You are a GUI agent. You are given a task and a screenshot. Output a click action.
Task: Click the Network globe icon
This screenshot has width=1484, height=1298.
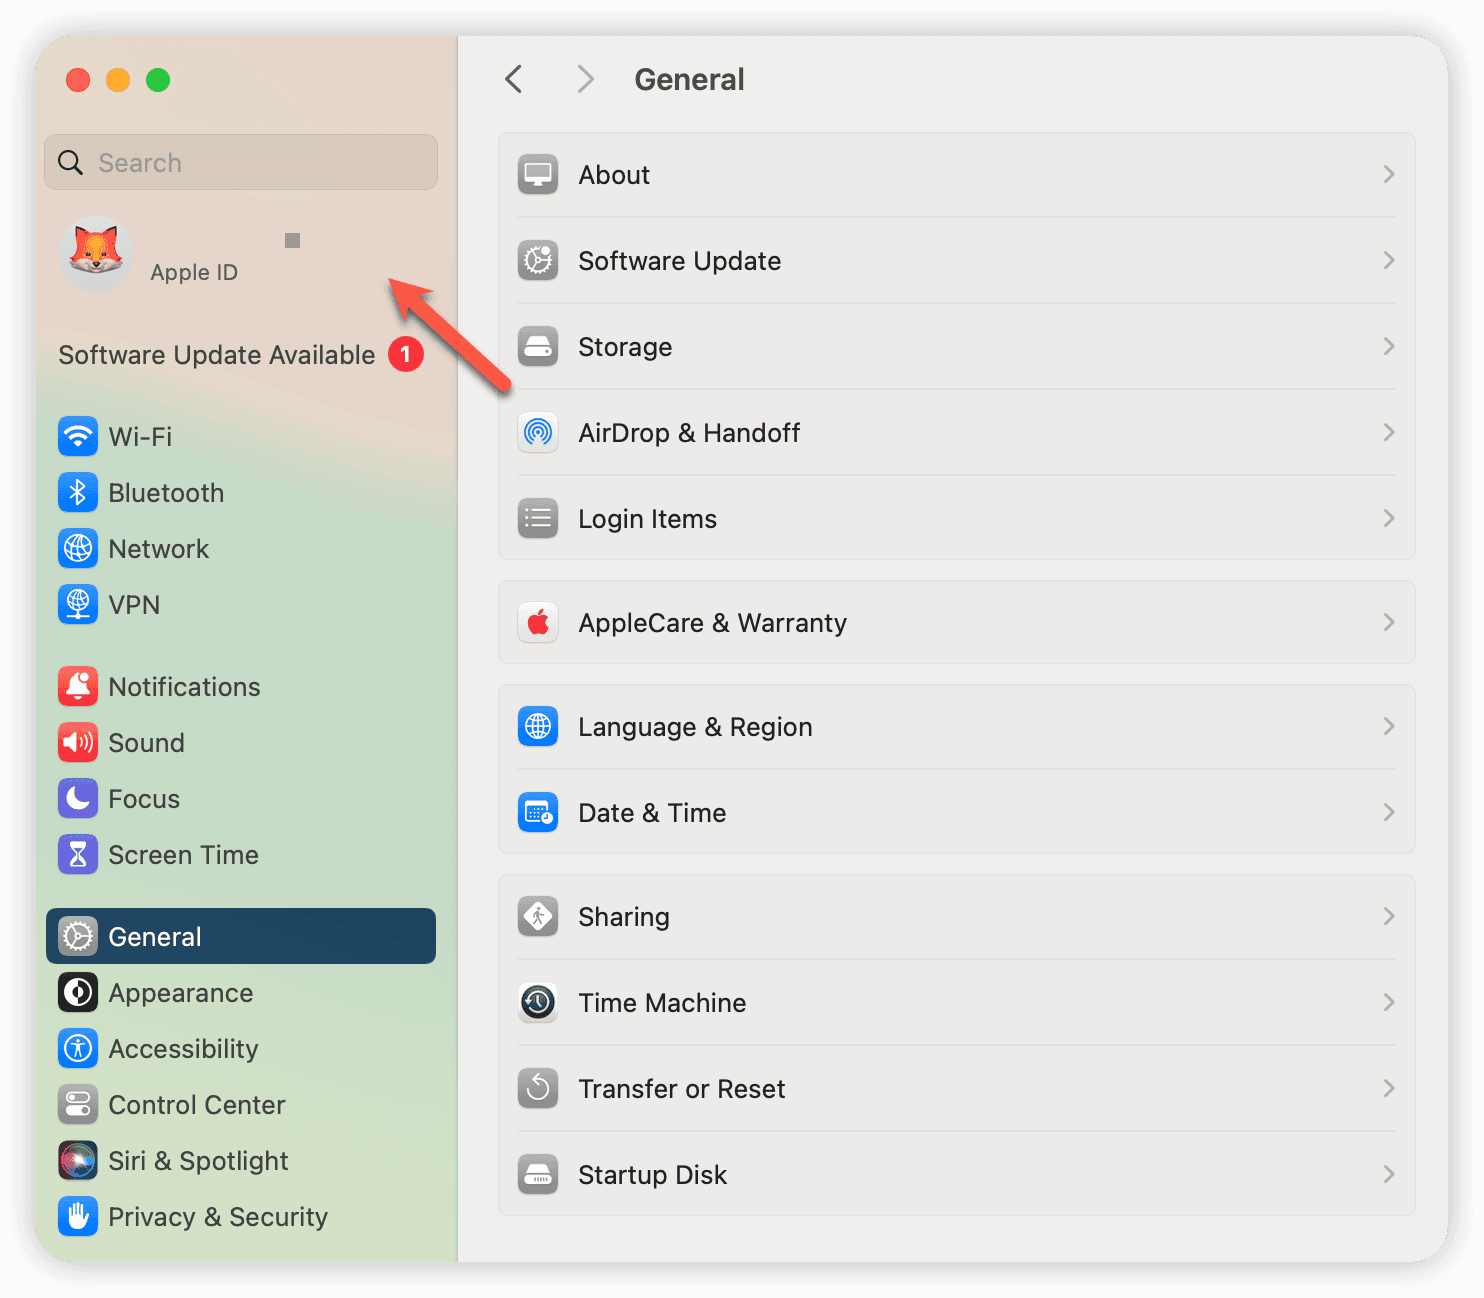pyautogui.click(x=78, y=548)
